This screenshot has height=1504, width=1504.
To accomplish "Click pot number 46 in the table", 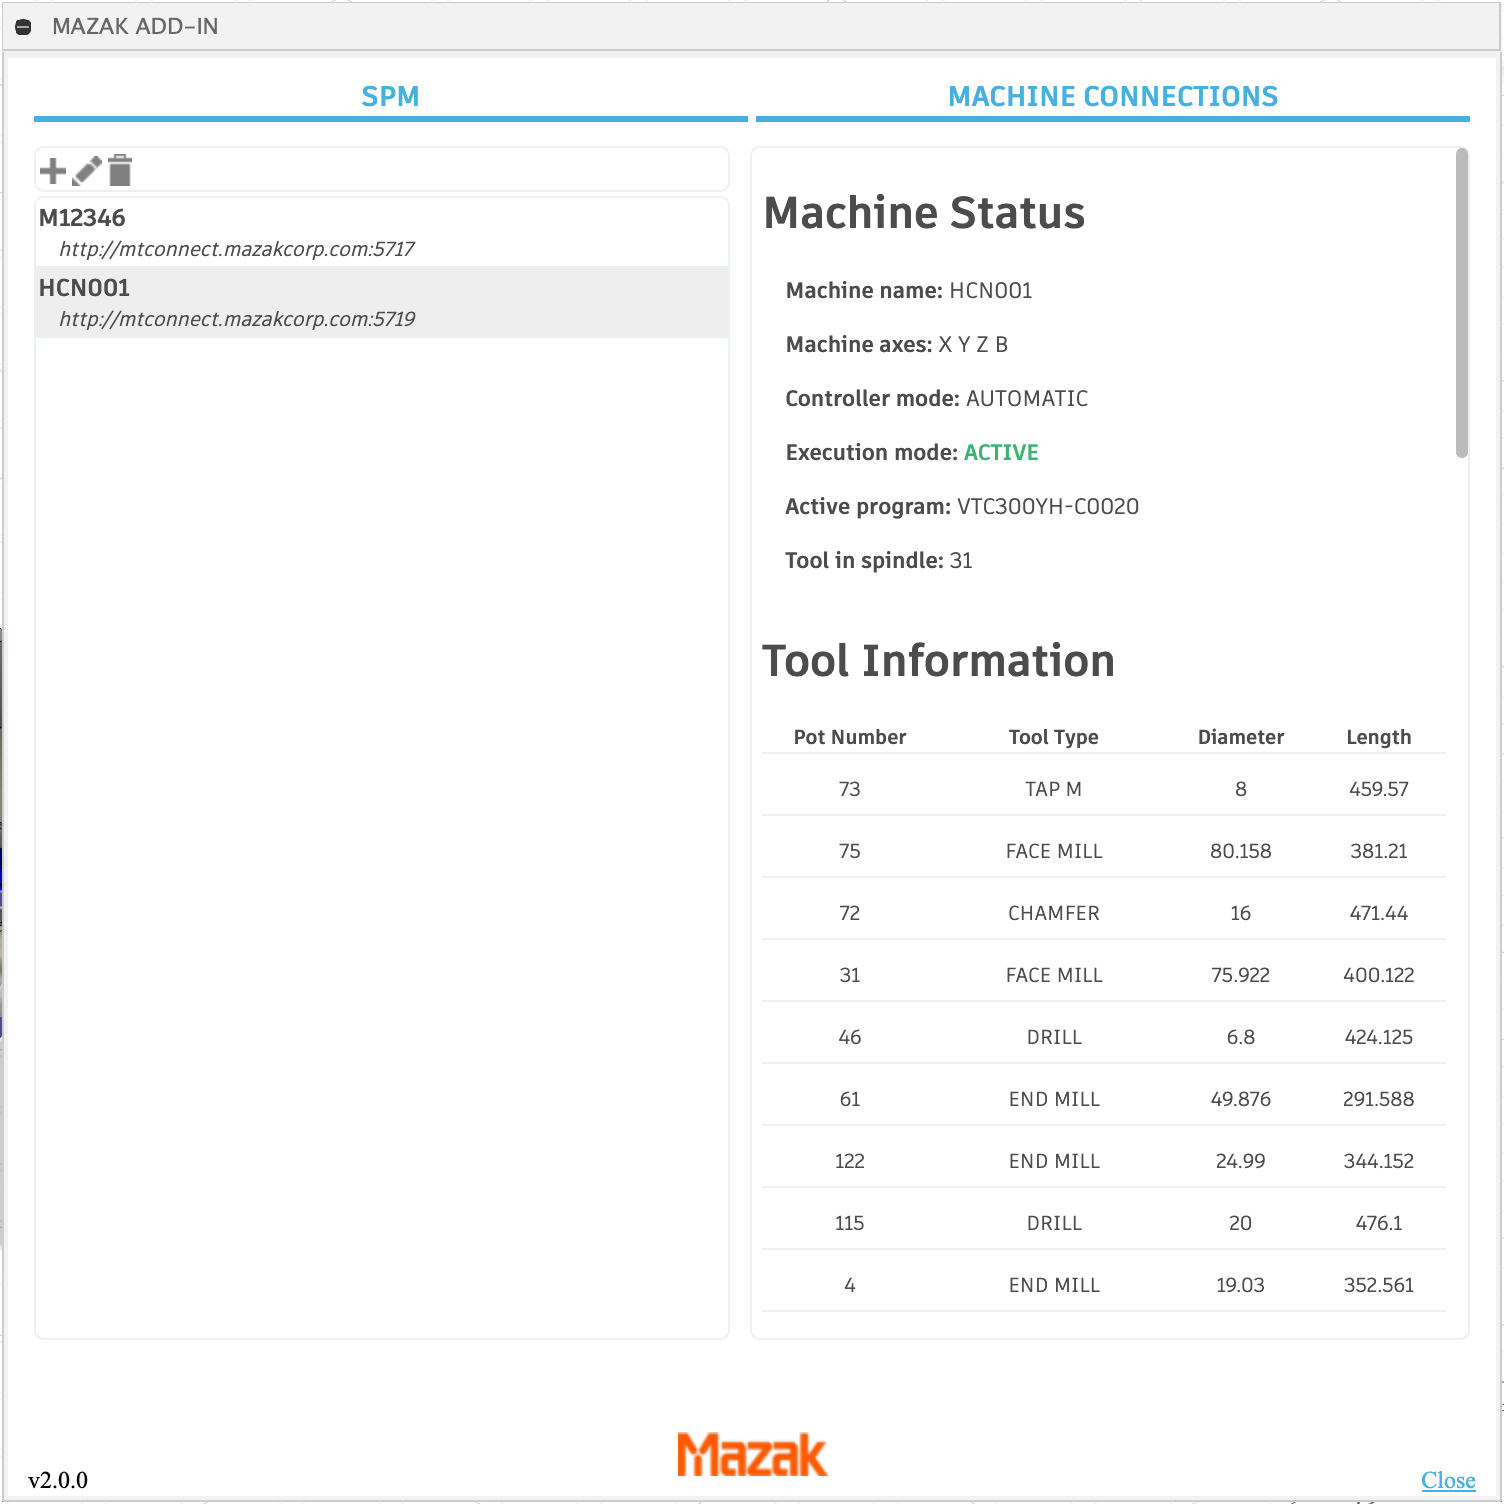I will click(x=850, y=1037).
